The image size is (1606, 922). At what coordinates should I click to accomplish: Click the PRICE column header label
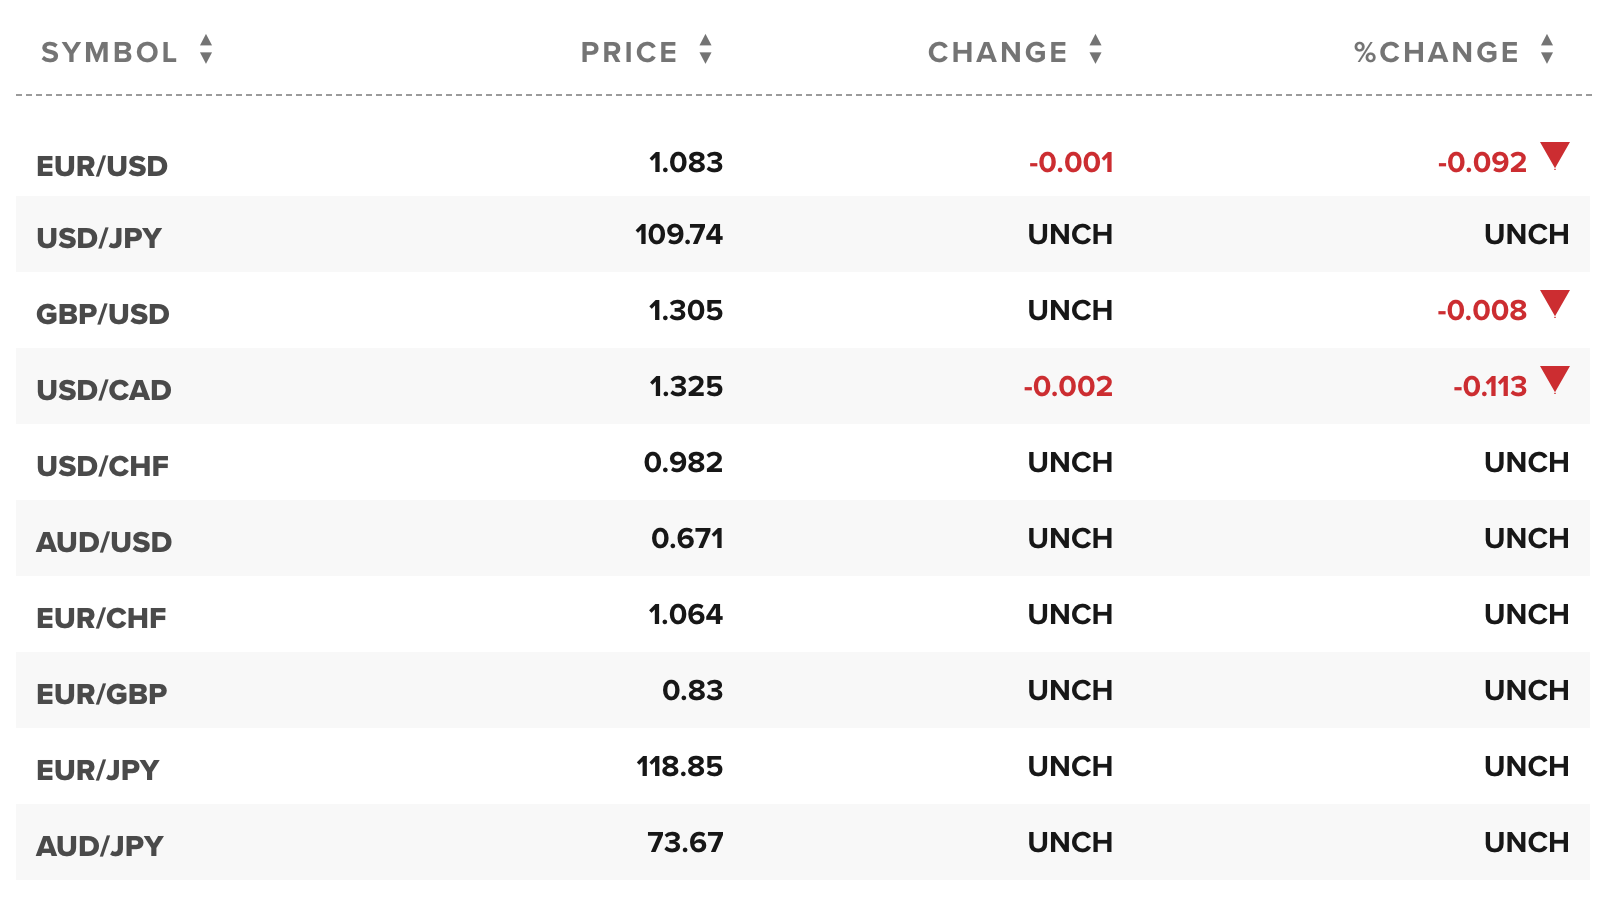coord(629,52)
